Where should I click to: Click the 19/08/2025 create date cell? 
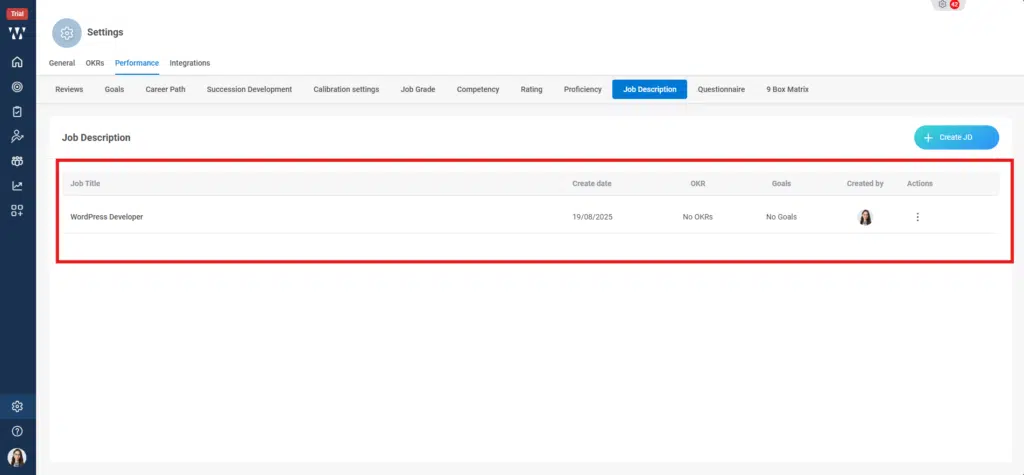coord(592,217)
